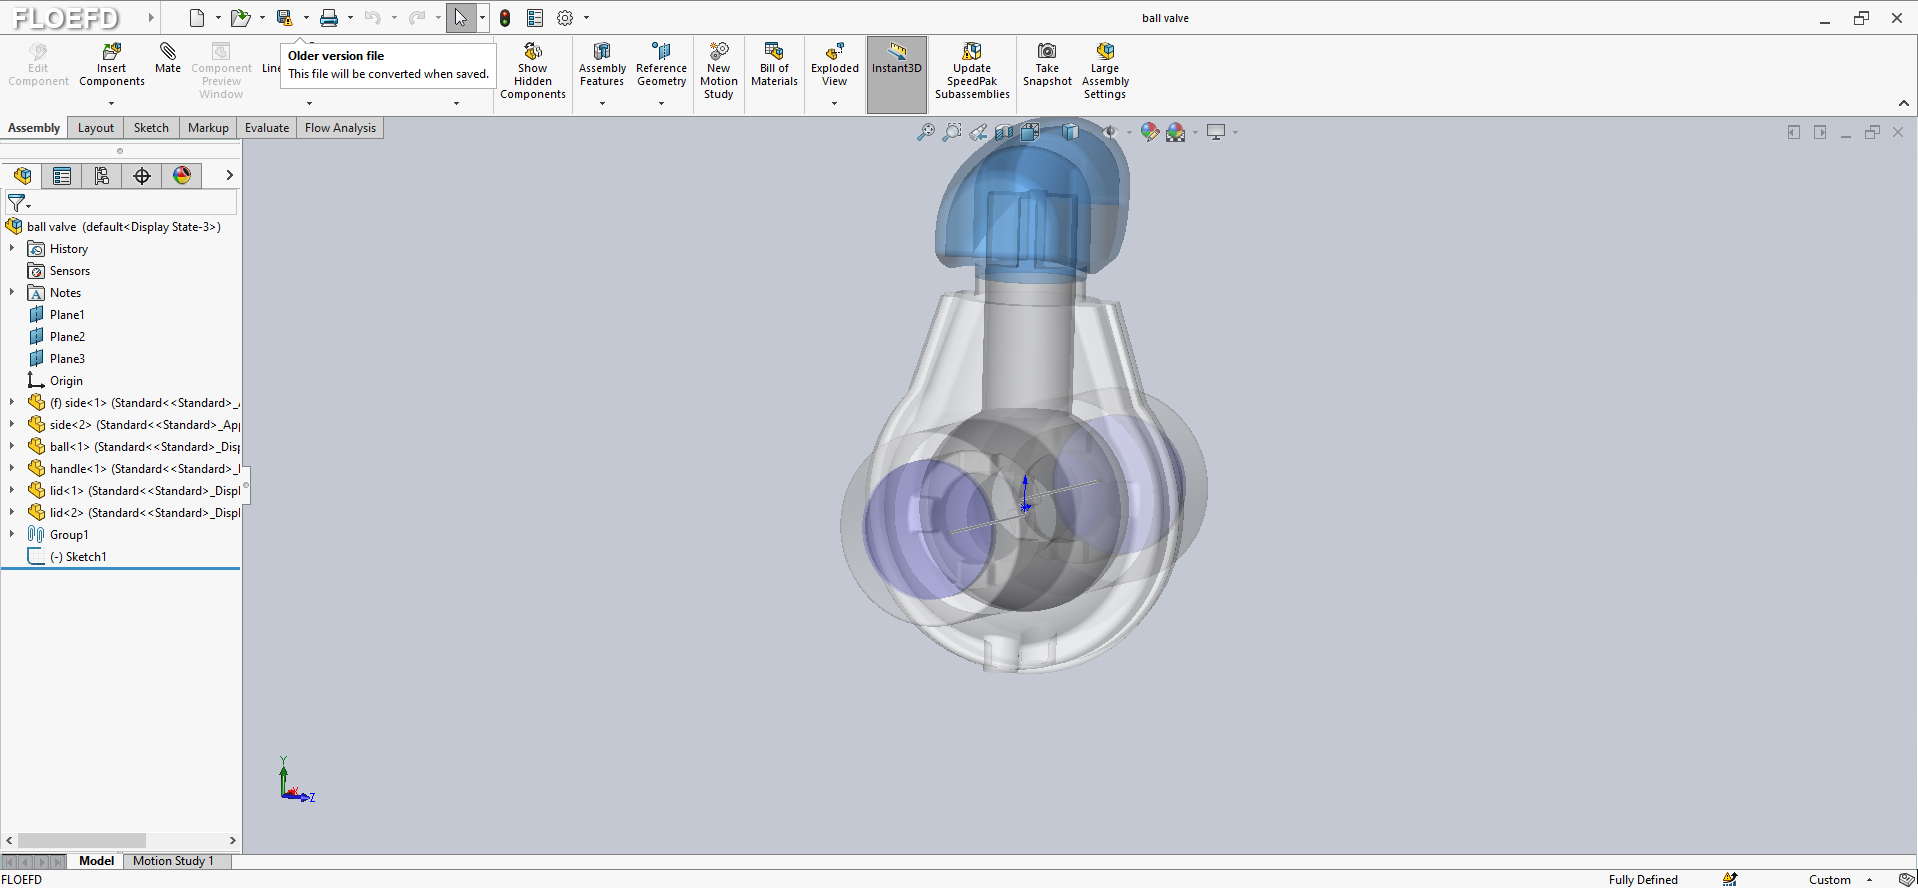Select the Mate tool
Screen dimensions: 1918x888
[x=168, y=57]
